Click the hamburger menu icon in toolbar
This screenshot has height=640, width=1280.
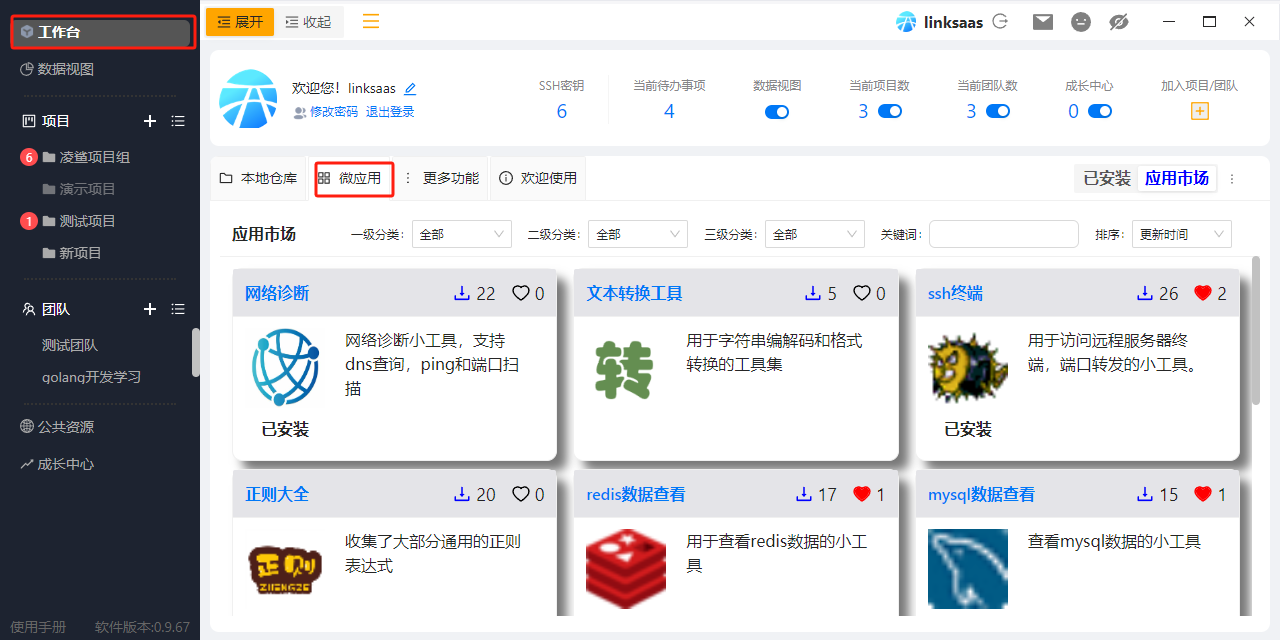pos(371,21)
